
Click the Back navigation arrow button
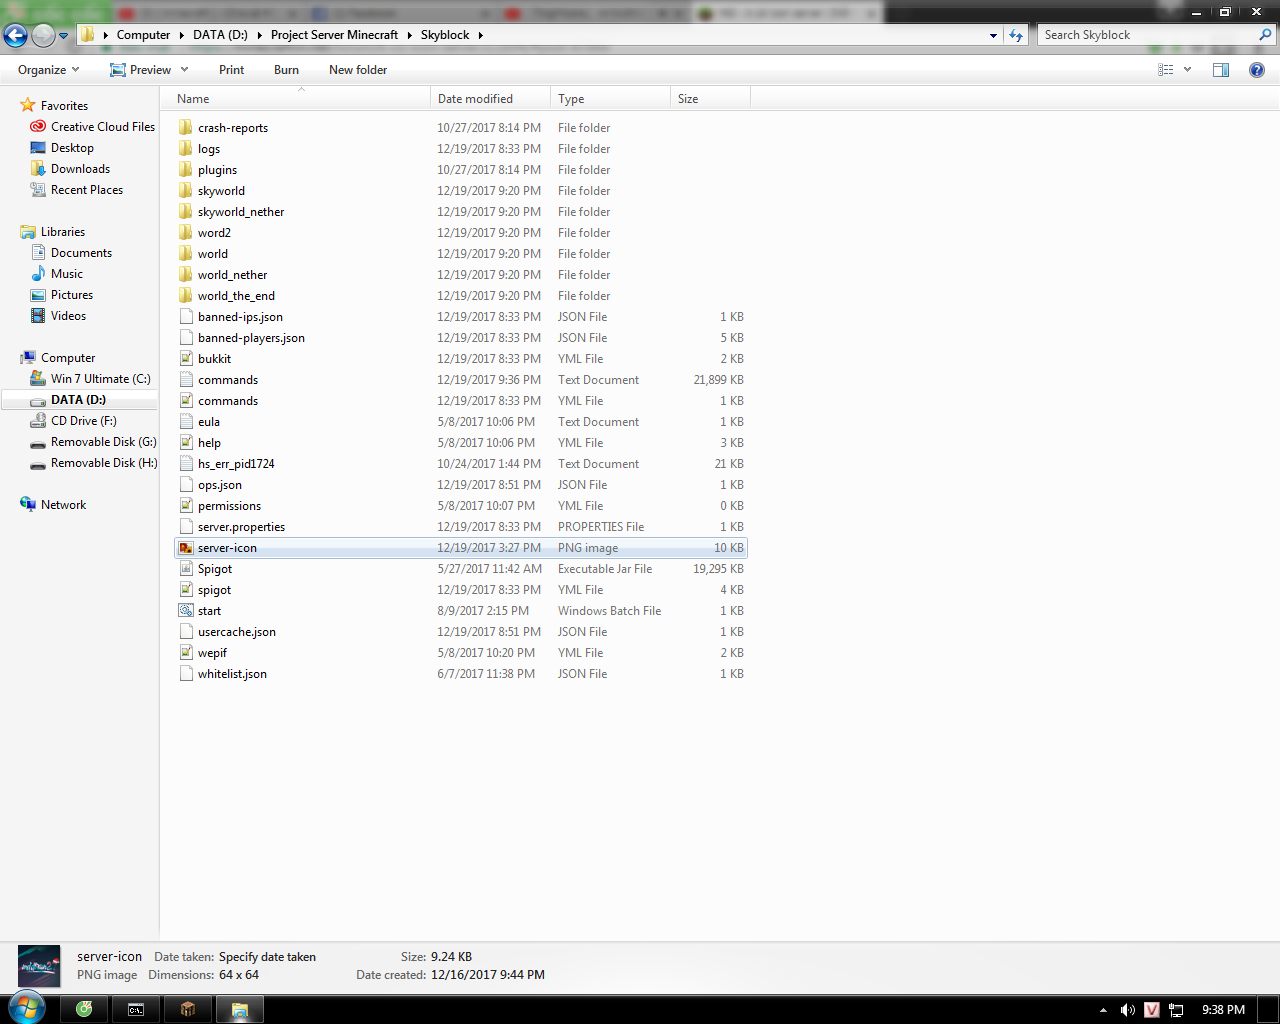click(15, 35)
